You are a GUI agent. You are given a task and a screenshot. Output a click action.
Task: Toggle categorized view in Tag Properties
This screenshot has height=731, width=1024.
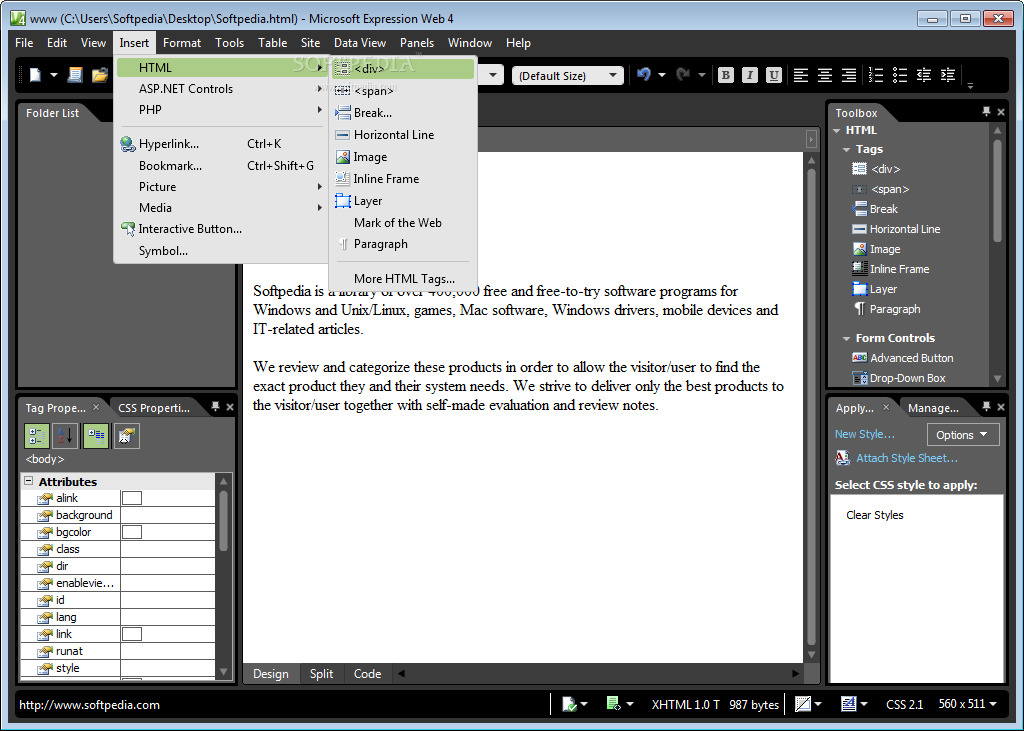[37, 436]
